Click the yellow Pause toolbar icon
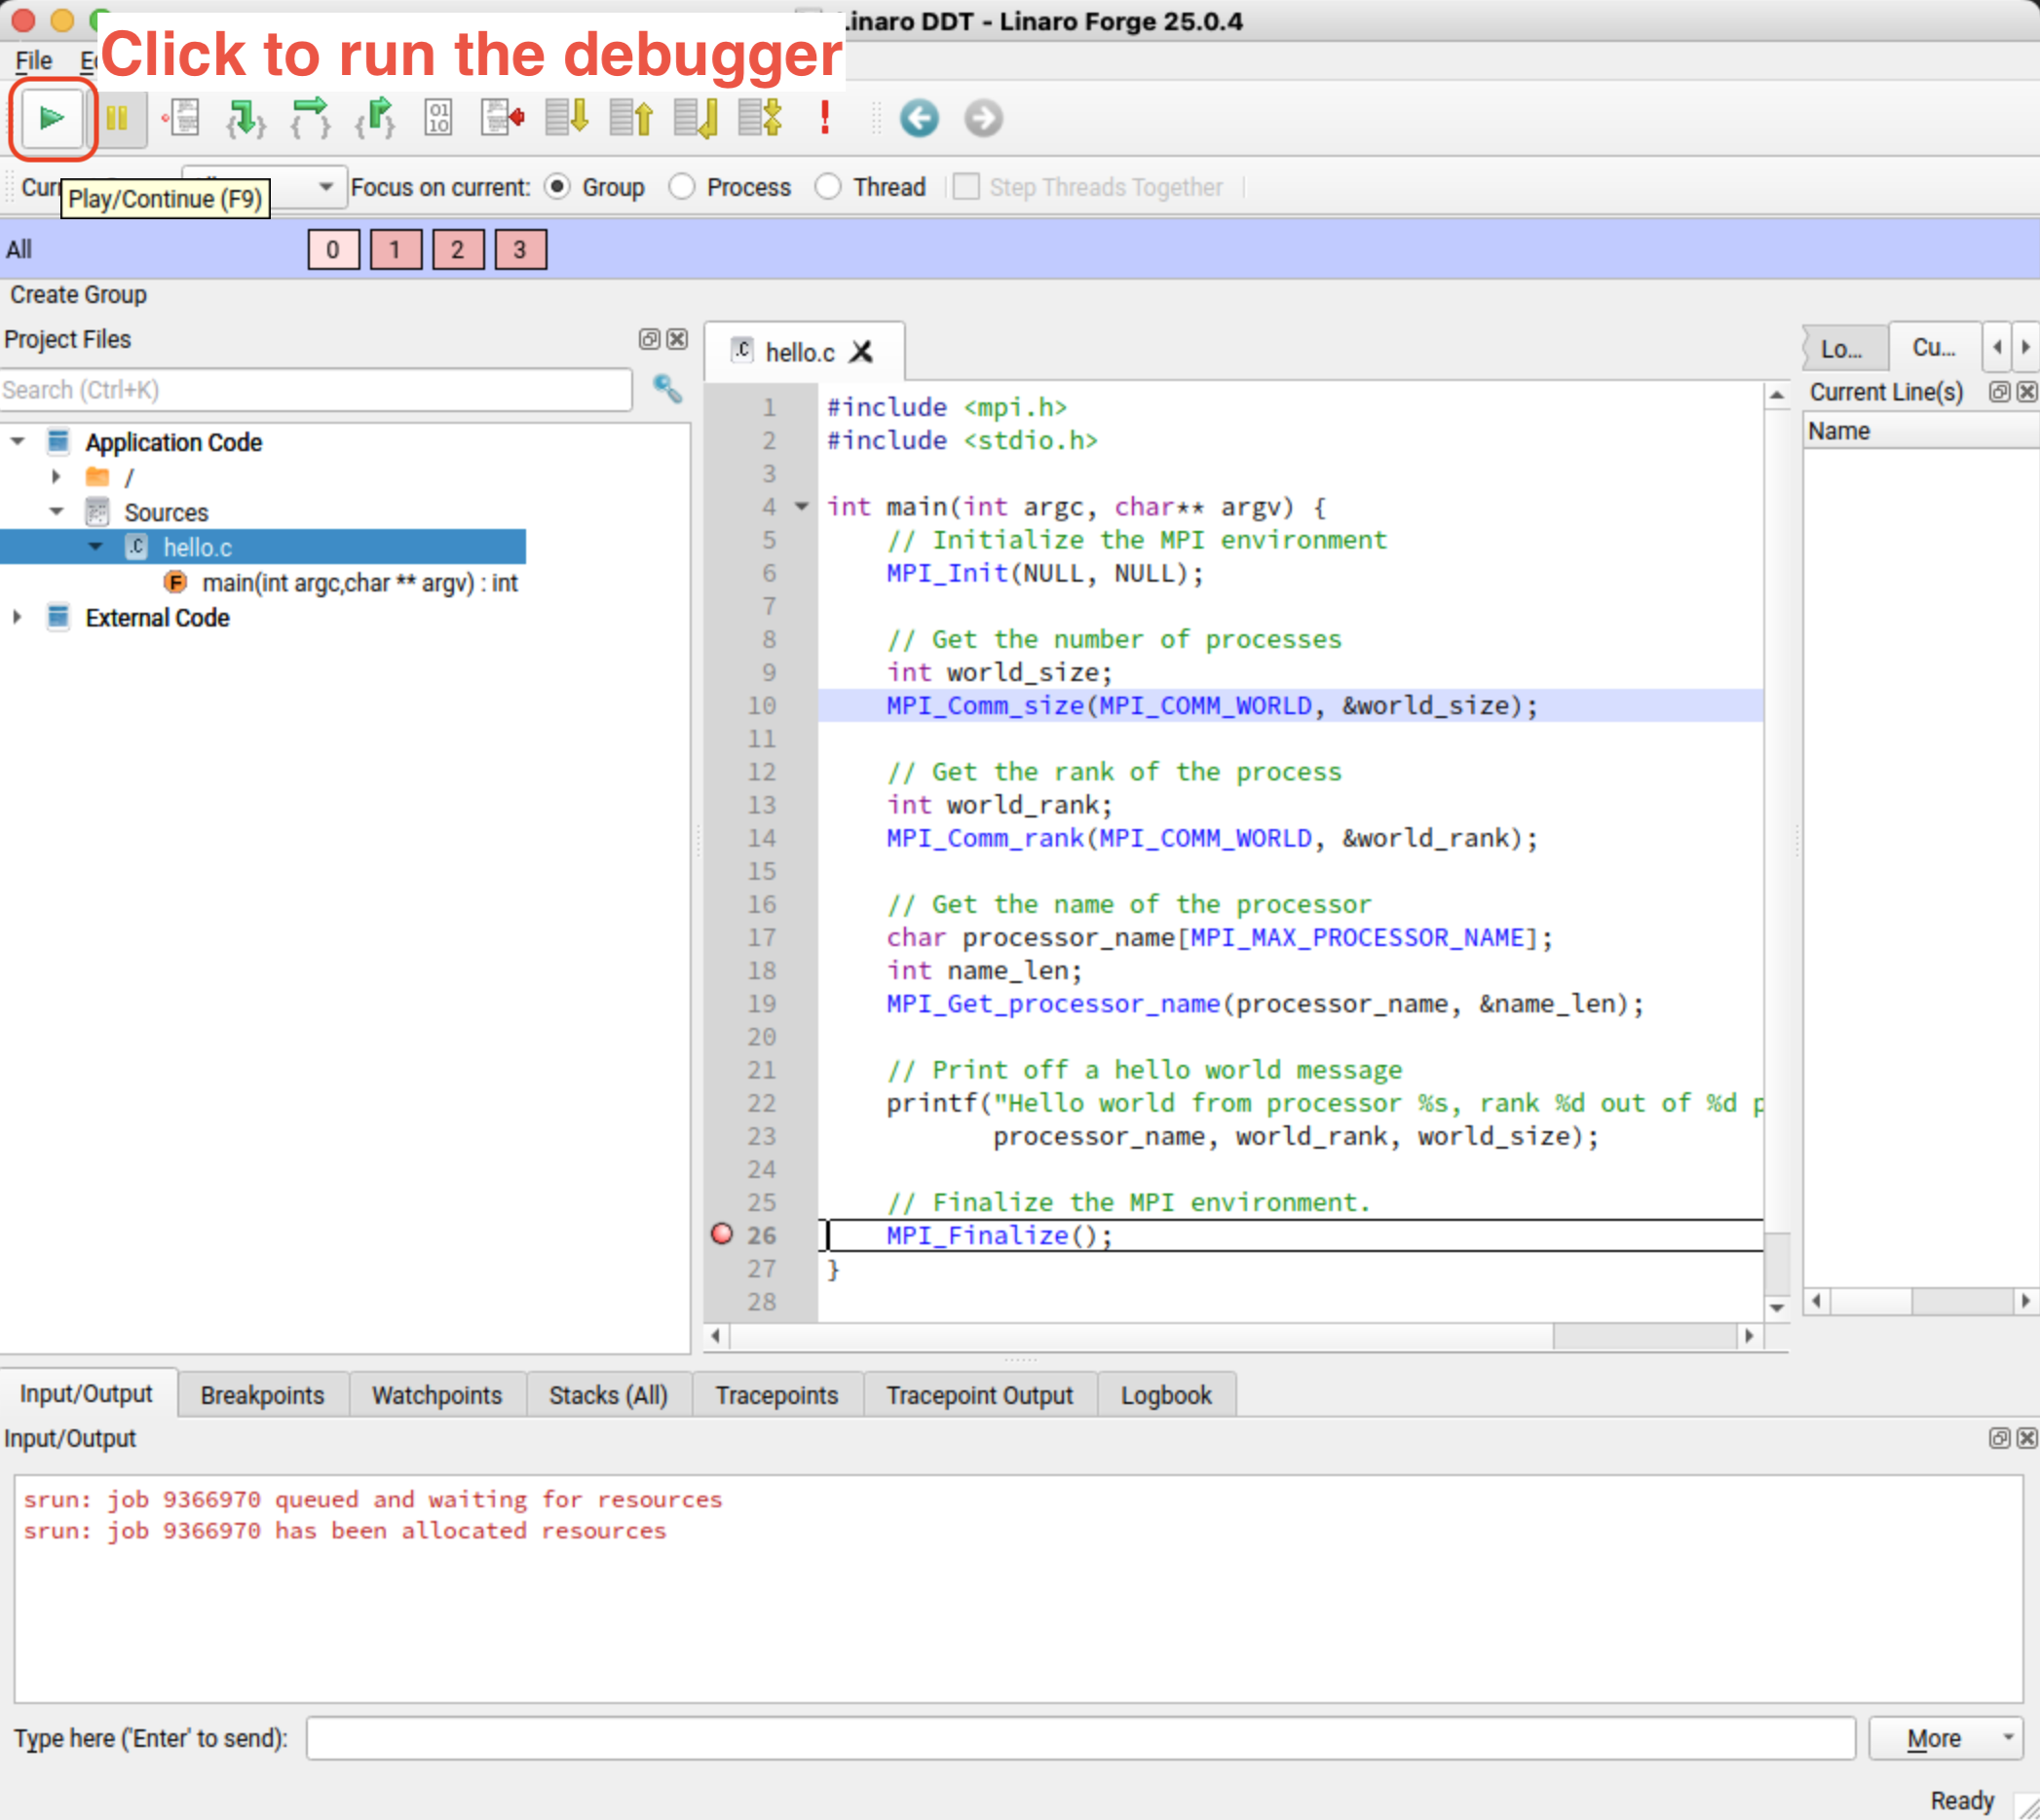The width and height of the screenshot is (2040, 1820). coord(117,118)
